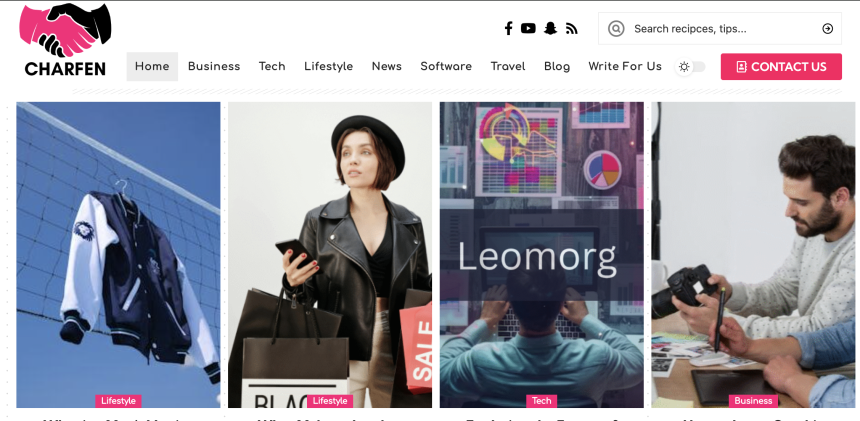Open the Facebook social icon

tap(508, 29)
